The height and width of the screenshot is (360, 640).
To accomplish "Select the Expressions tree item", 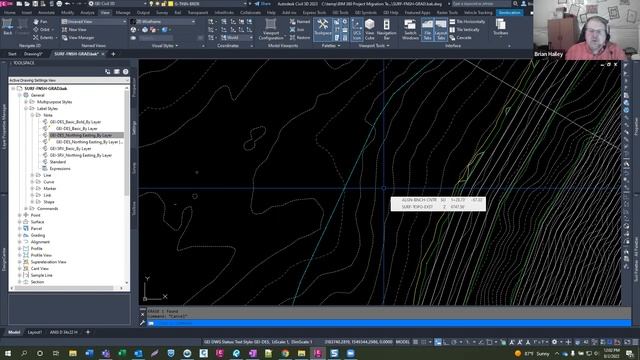I will [60, 169].
